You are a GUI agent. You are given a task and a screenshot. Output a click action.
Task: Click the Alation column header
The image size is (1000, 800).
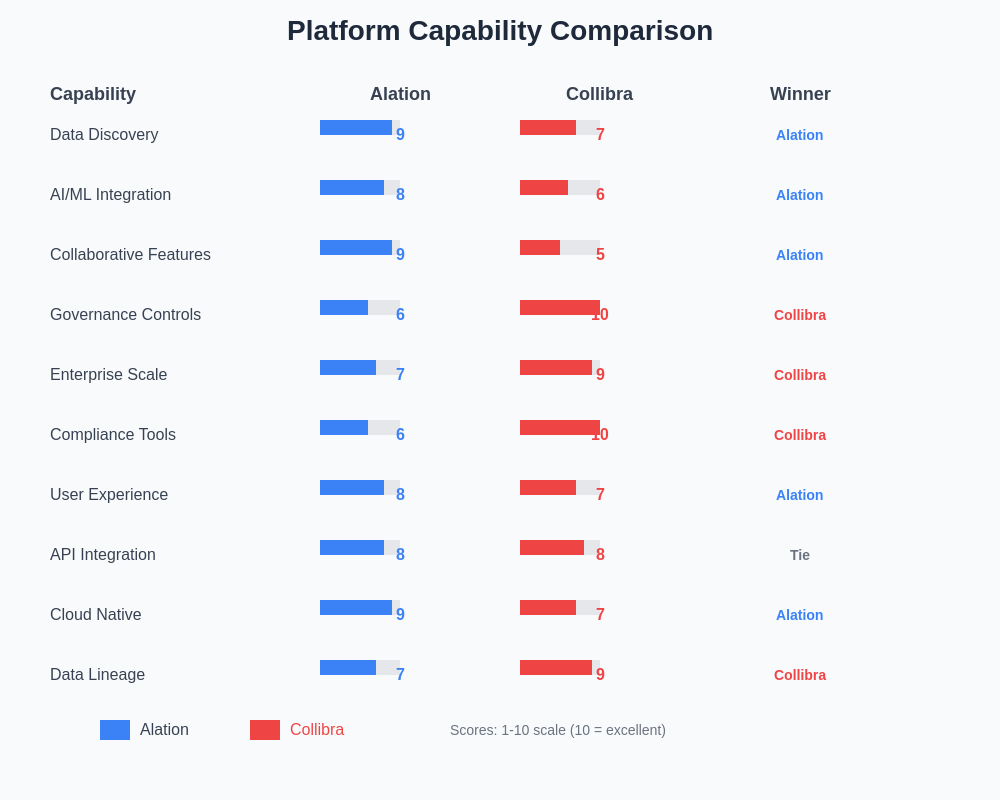point(400,94)
